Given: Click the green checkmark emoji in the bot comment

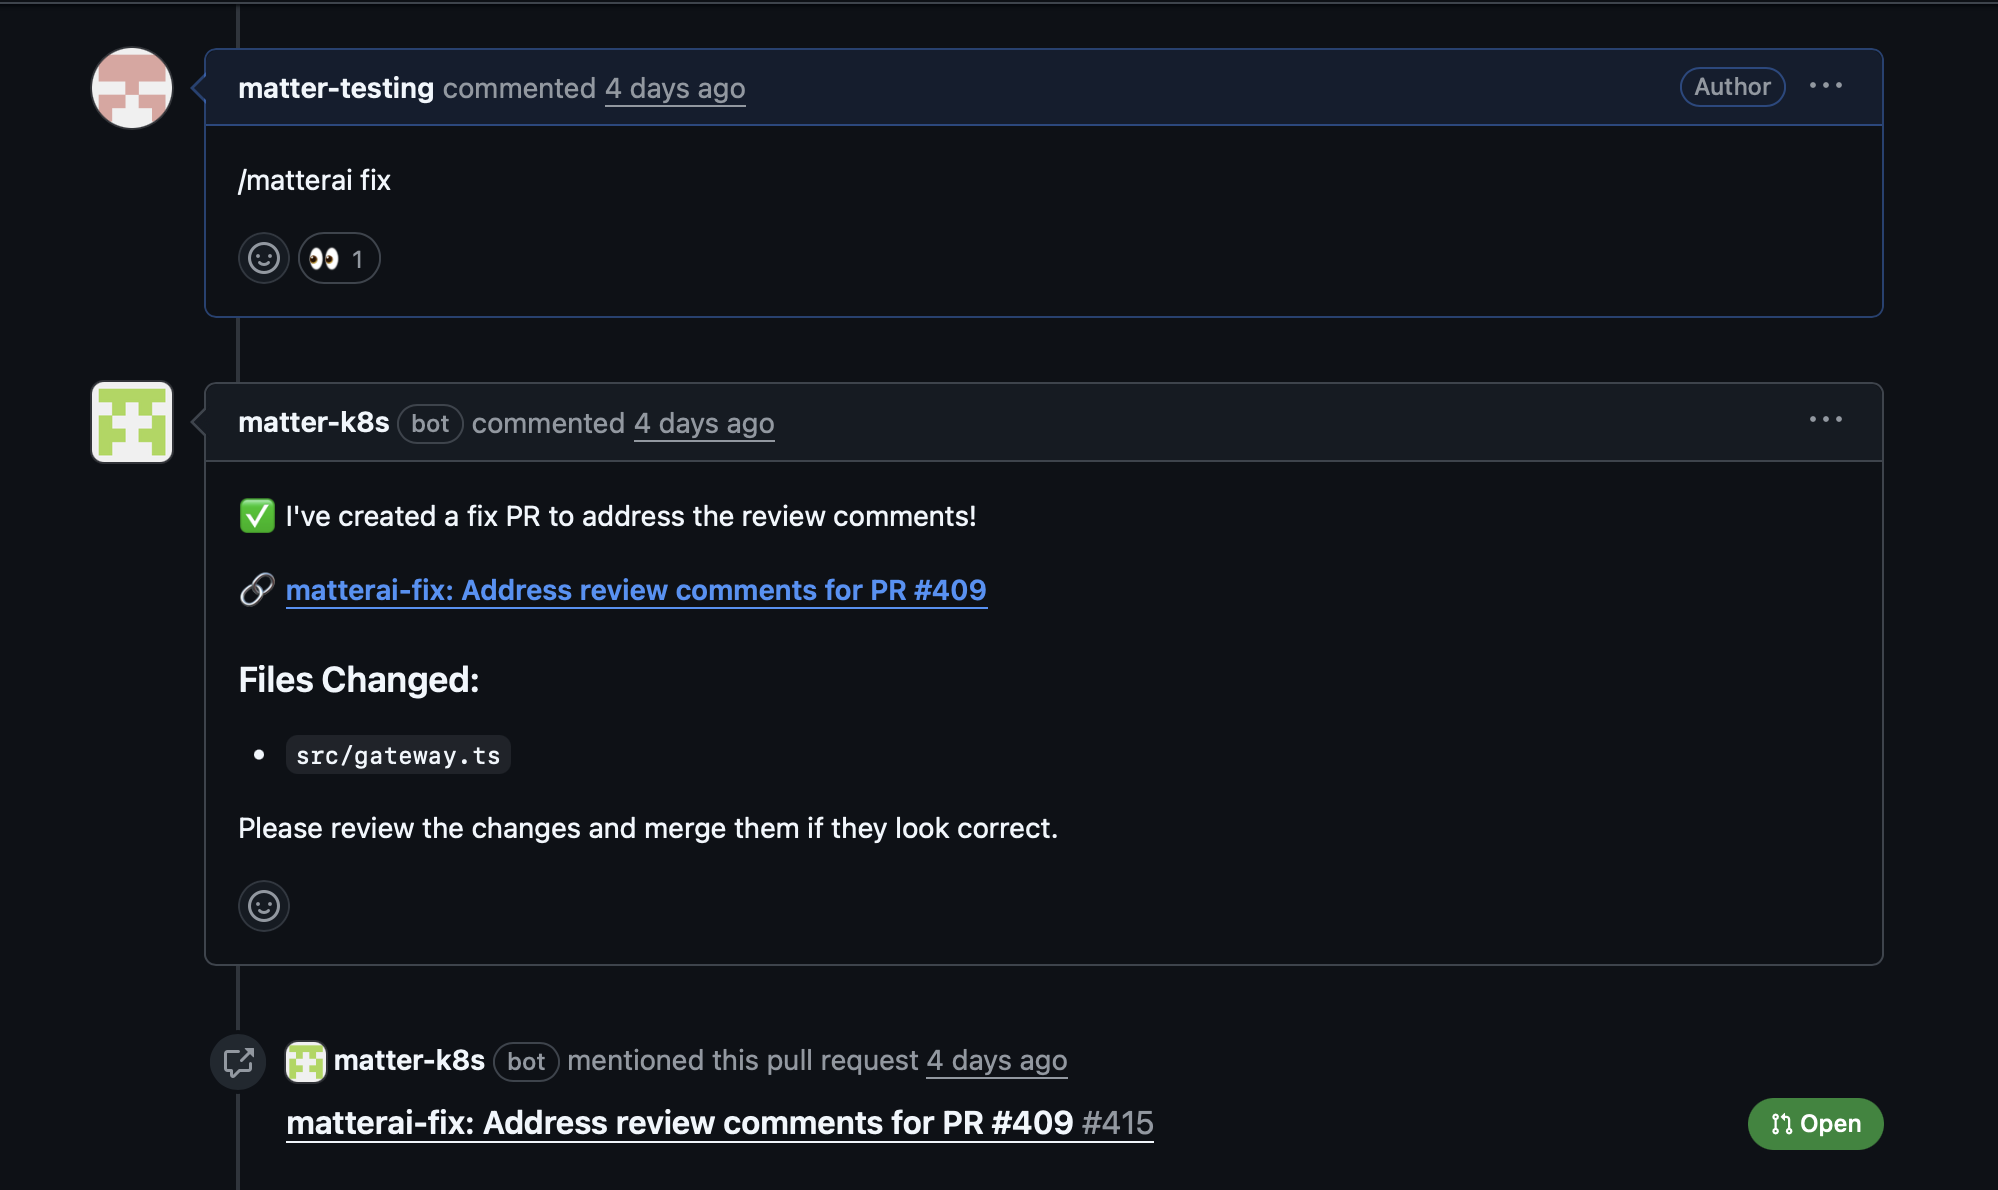Looking at the screenshot, I should (256, 515).
